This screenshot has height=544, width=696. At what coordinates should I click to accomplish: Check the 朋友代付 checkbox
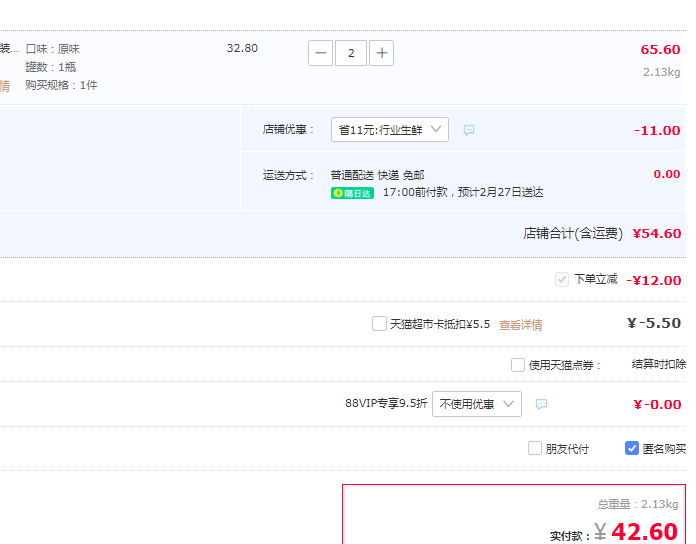[535, 448]
